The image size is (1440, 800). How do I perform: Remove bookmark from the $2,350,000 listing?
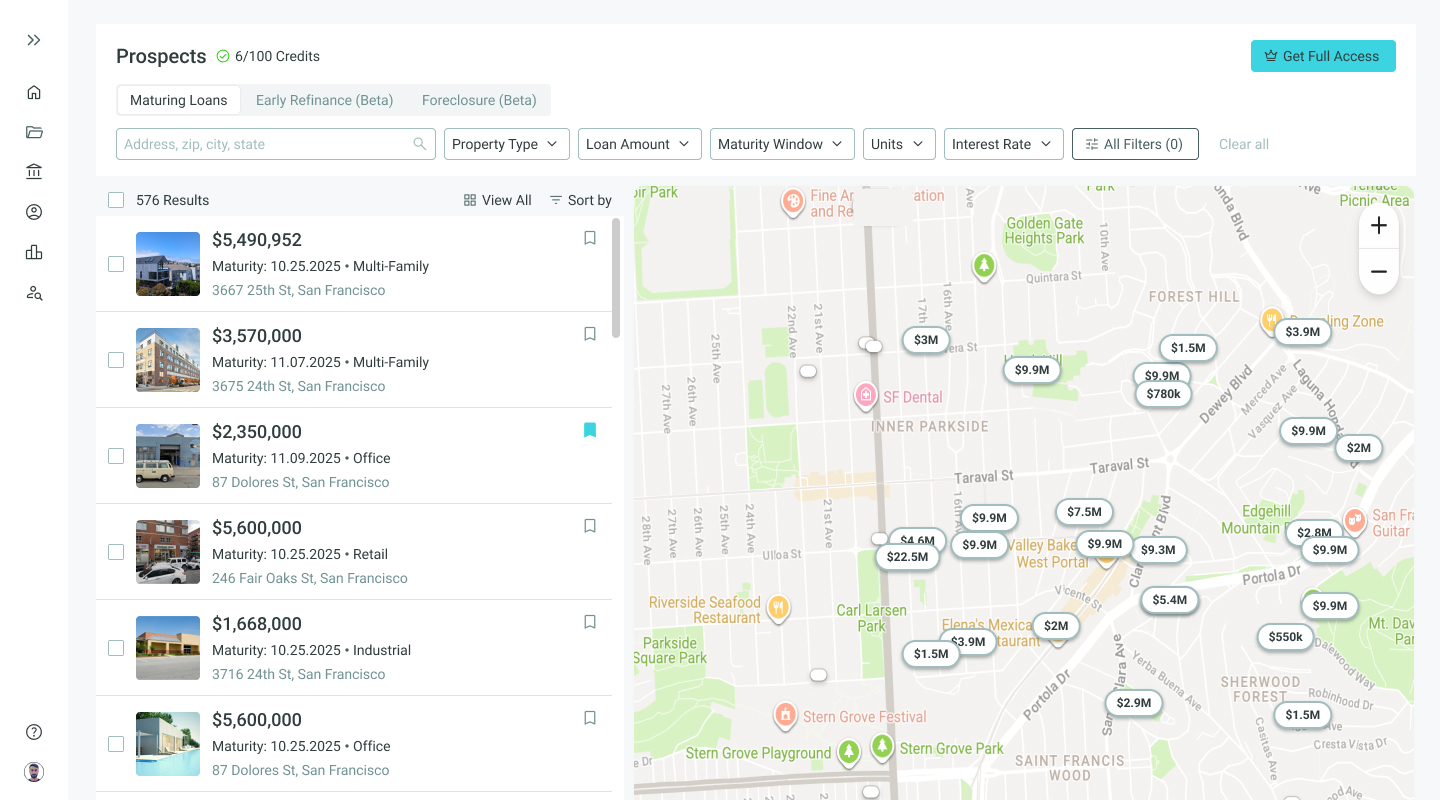pos(590,430)
